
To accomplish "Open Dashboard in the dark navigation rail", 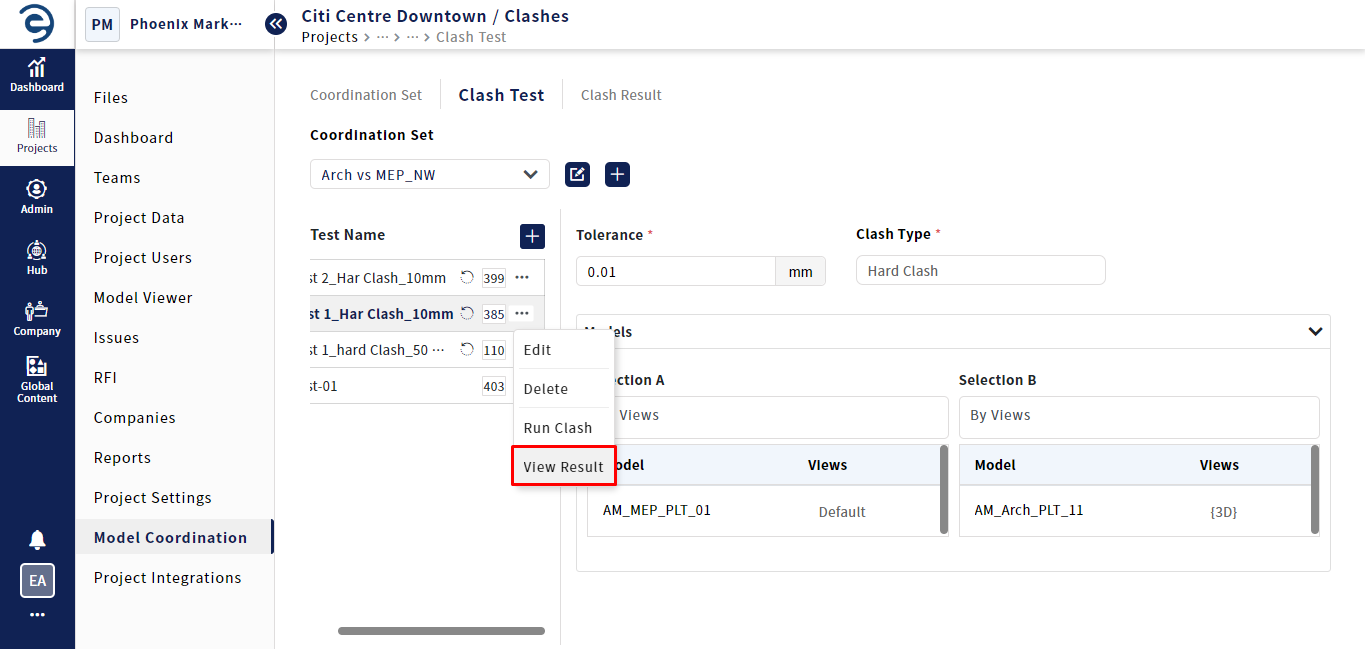I will [37, 76].
